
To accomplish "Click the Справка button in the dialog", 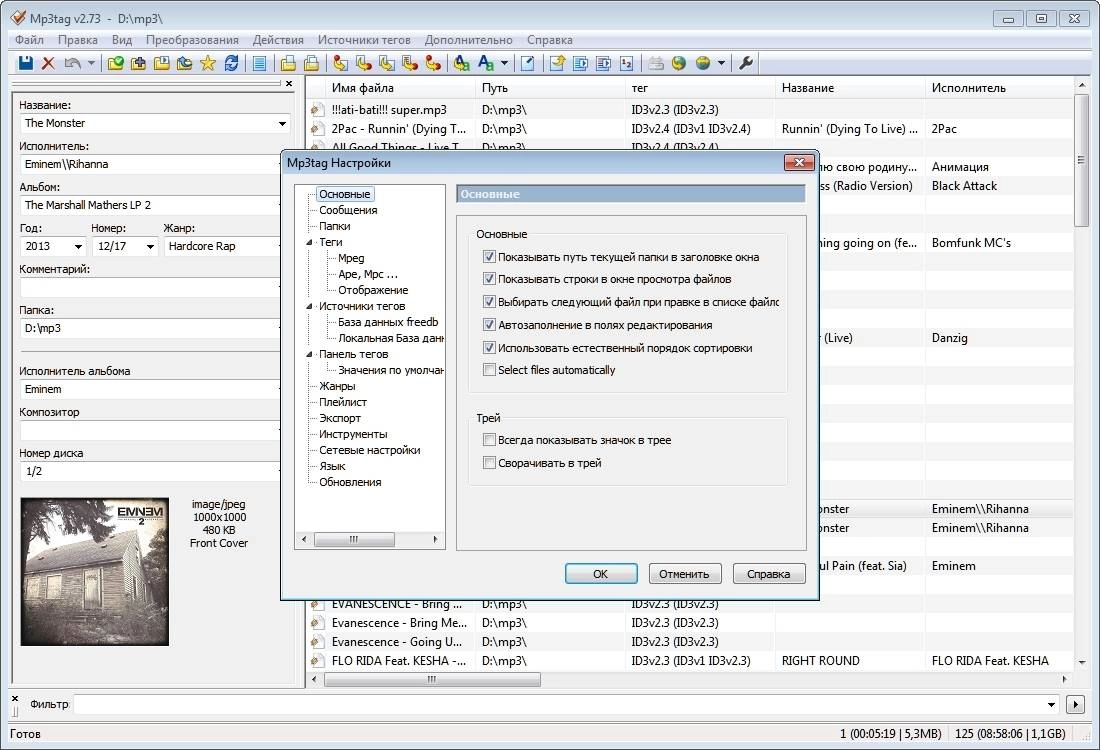I will 769,574.
